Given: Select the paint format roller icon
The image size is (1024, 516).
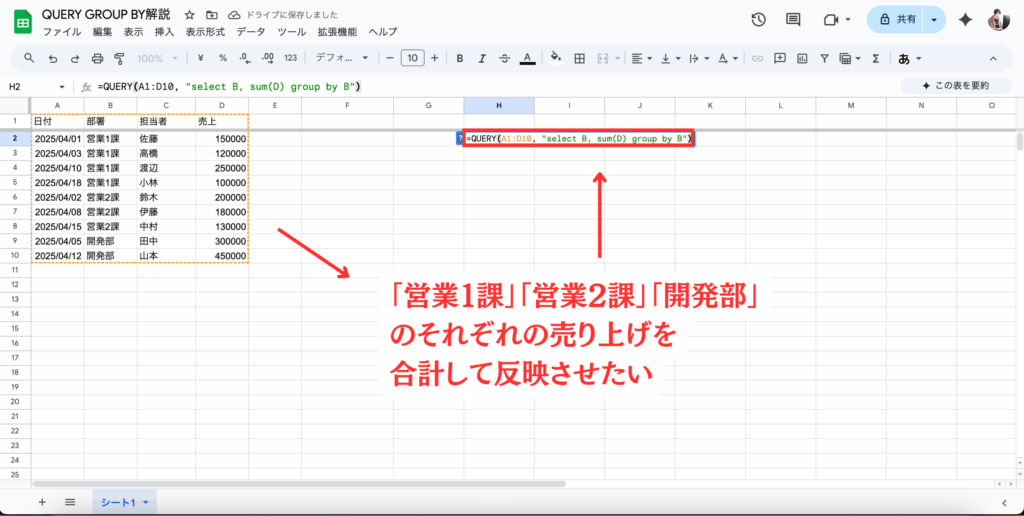Looking at the screenshot, I should tap(120, 58).
